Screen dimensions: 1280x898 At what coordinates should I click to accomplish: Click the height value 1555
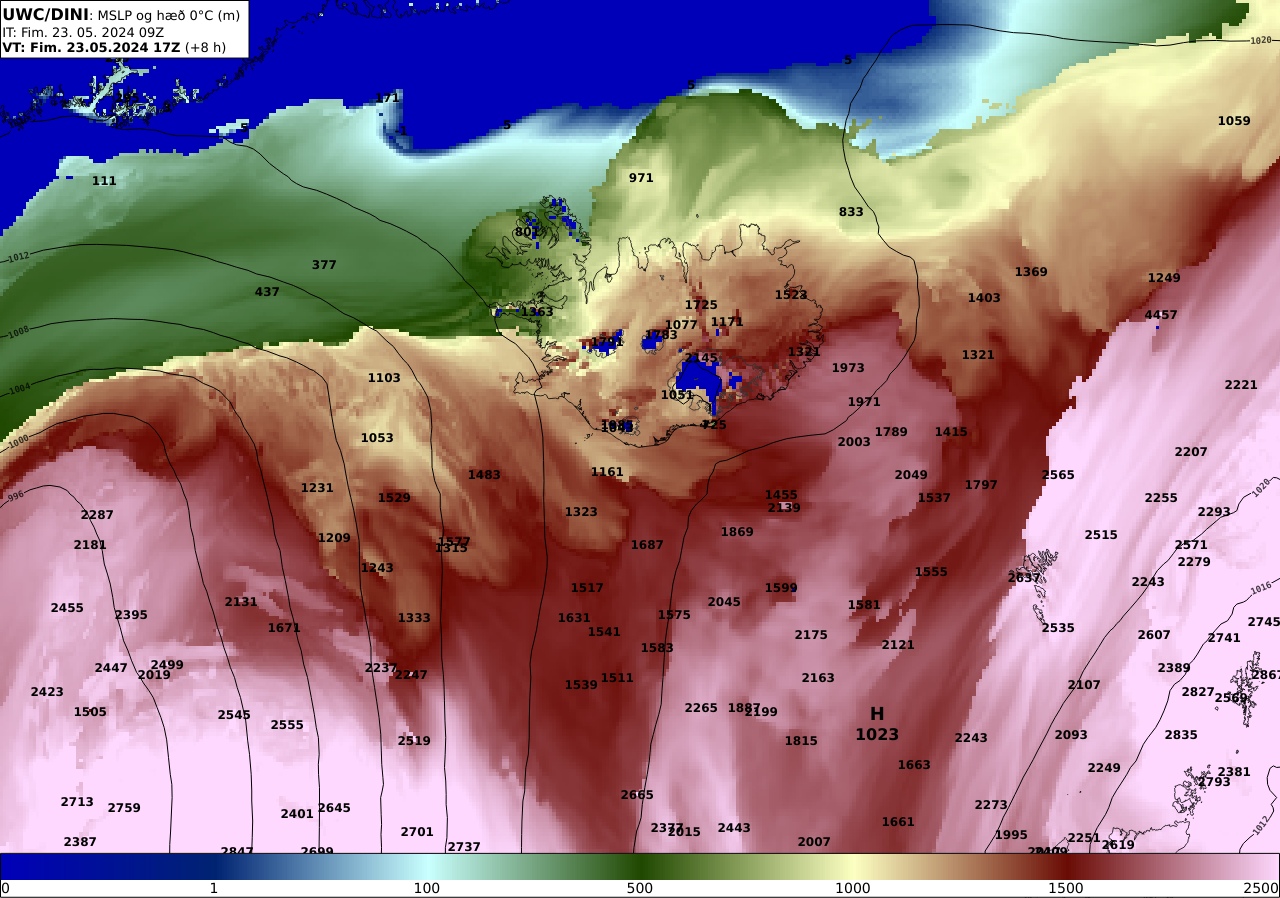click(931, 572)
